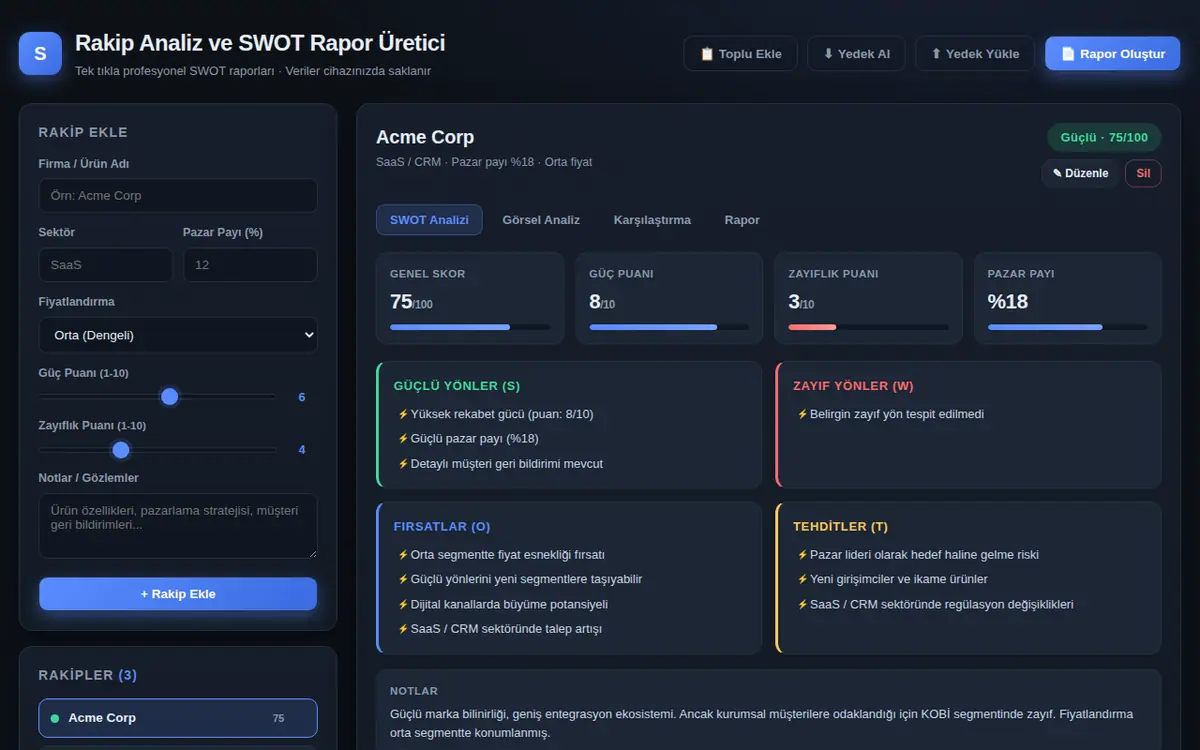Click 'SaaS / CRM sektöründe regülasyon değişiklikleri'
This screenshot has height=750, width=1200.
pos(941,604)
